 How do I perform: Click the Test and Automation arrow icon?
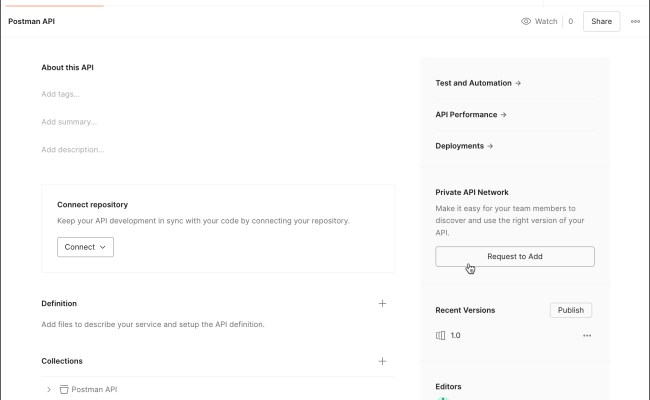pos(518,83)
